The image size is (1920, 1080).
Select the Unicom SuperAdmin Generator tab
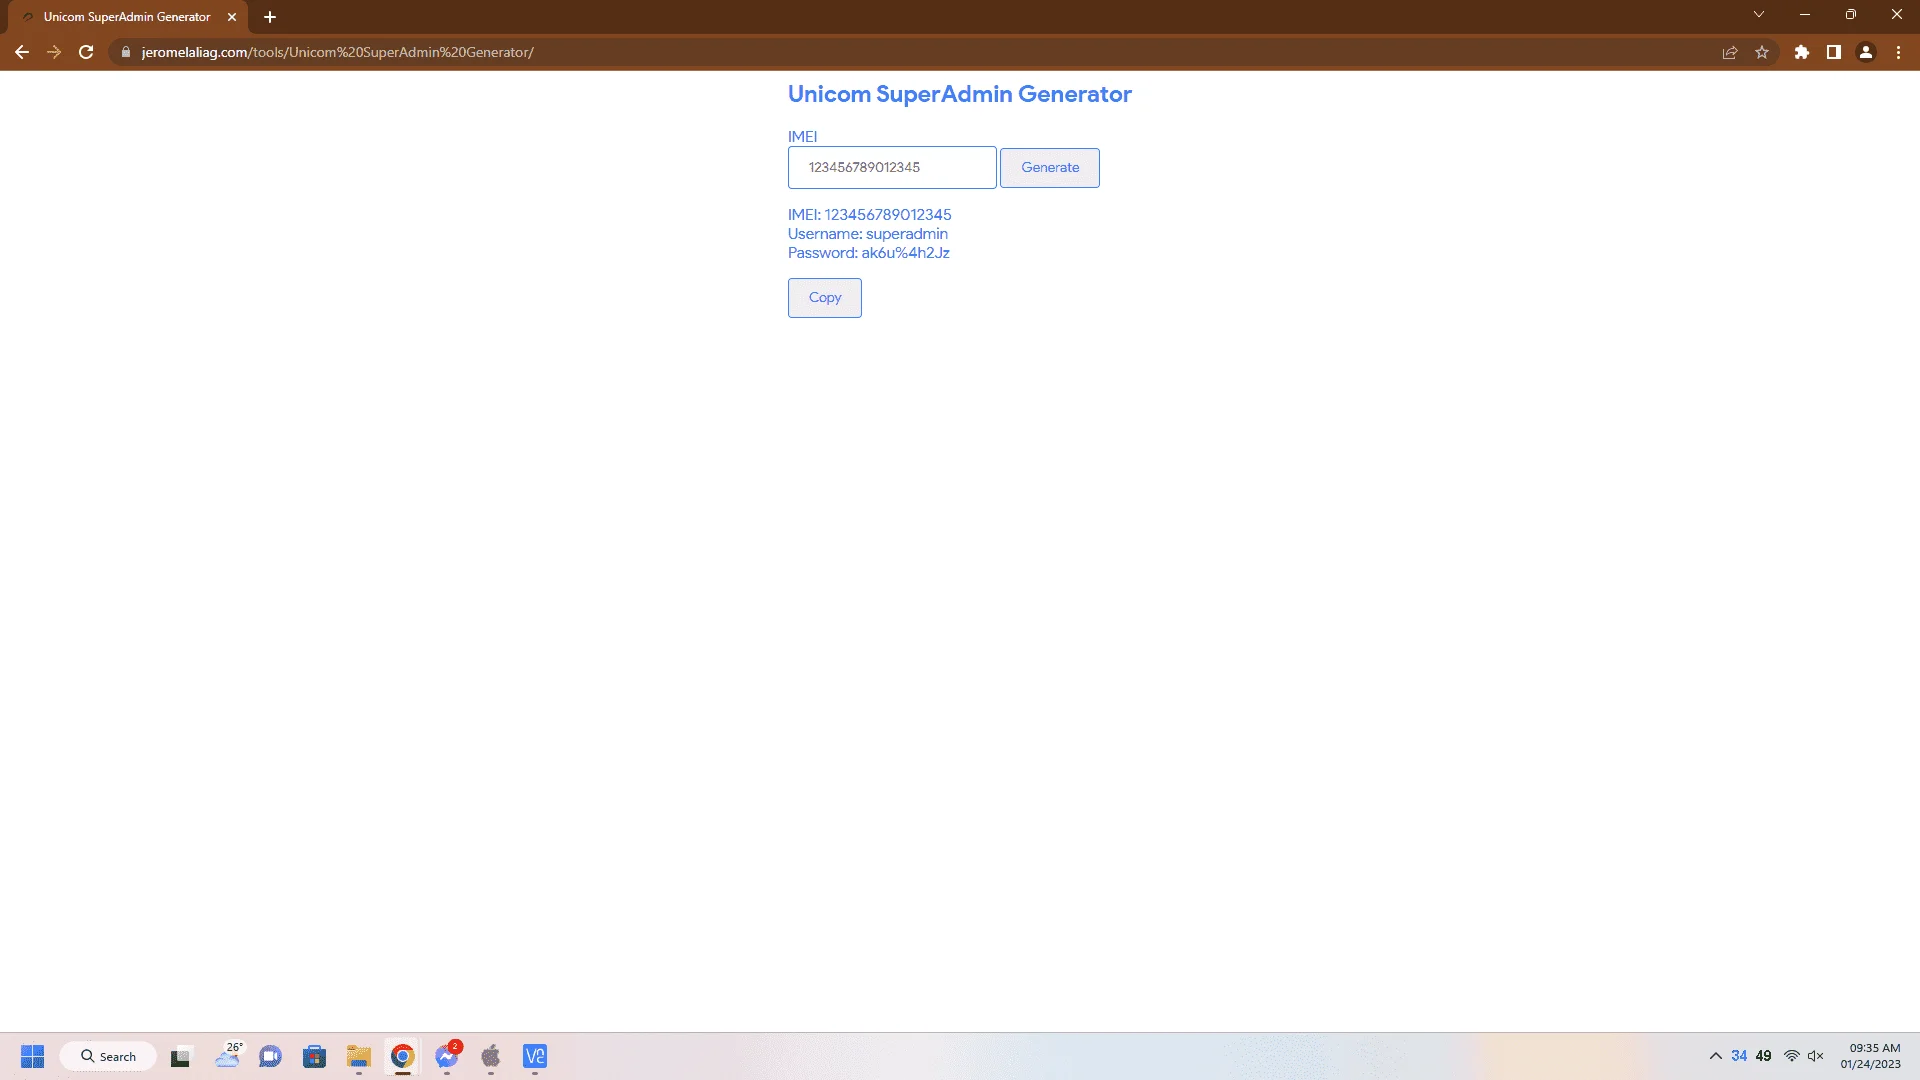(126, 17)
